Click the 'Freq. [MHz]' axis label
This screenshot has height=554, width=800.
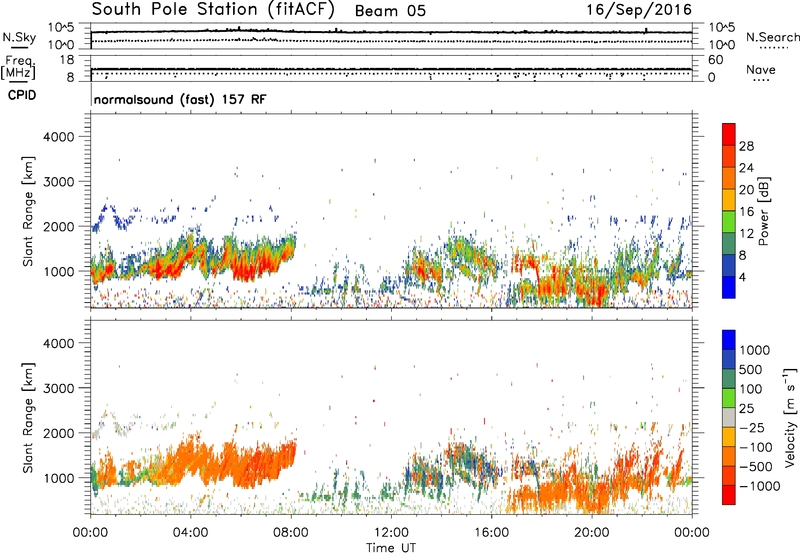[18, 68]
